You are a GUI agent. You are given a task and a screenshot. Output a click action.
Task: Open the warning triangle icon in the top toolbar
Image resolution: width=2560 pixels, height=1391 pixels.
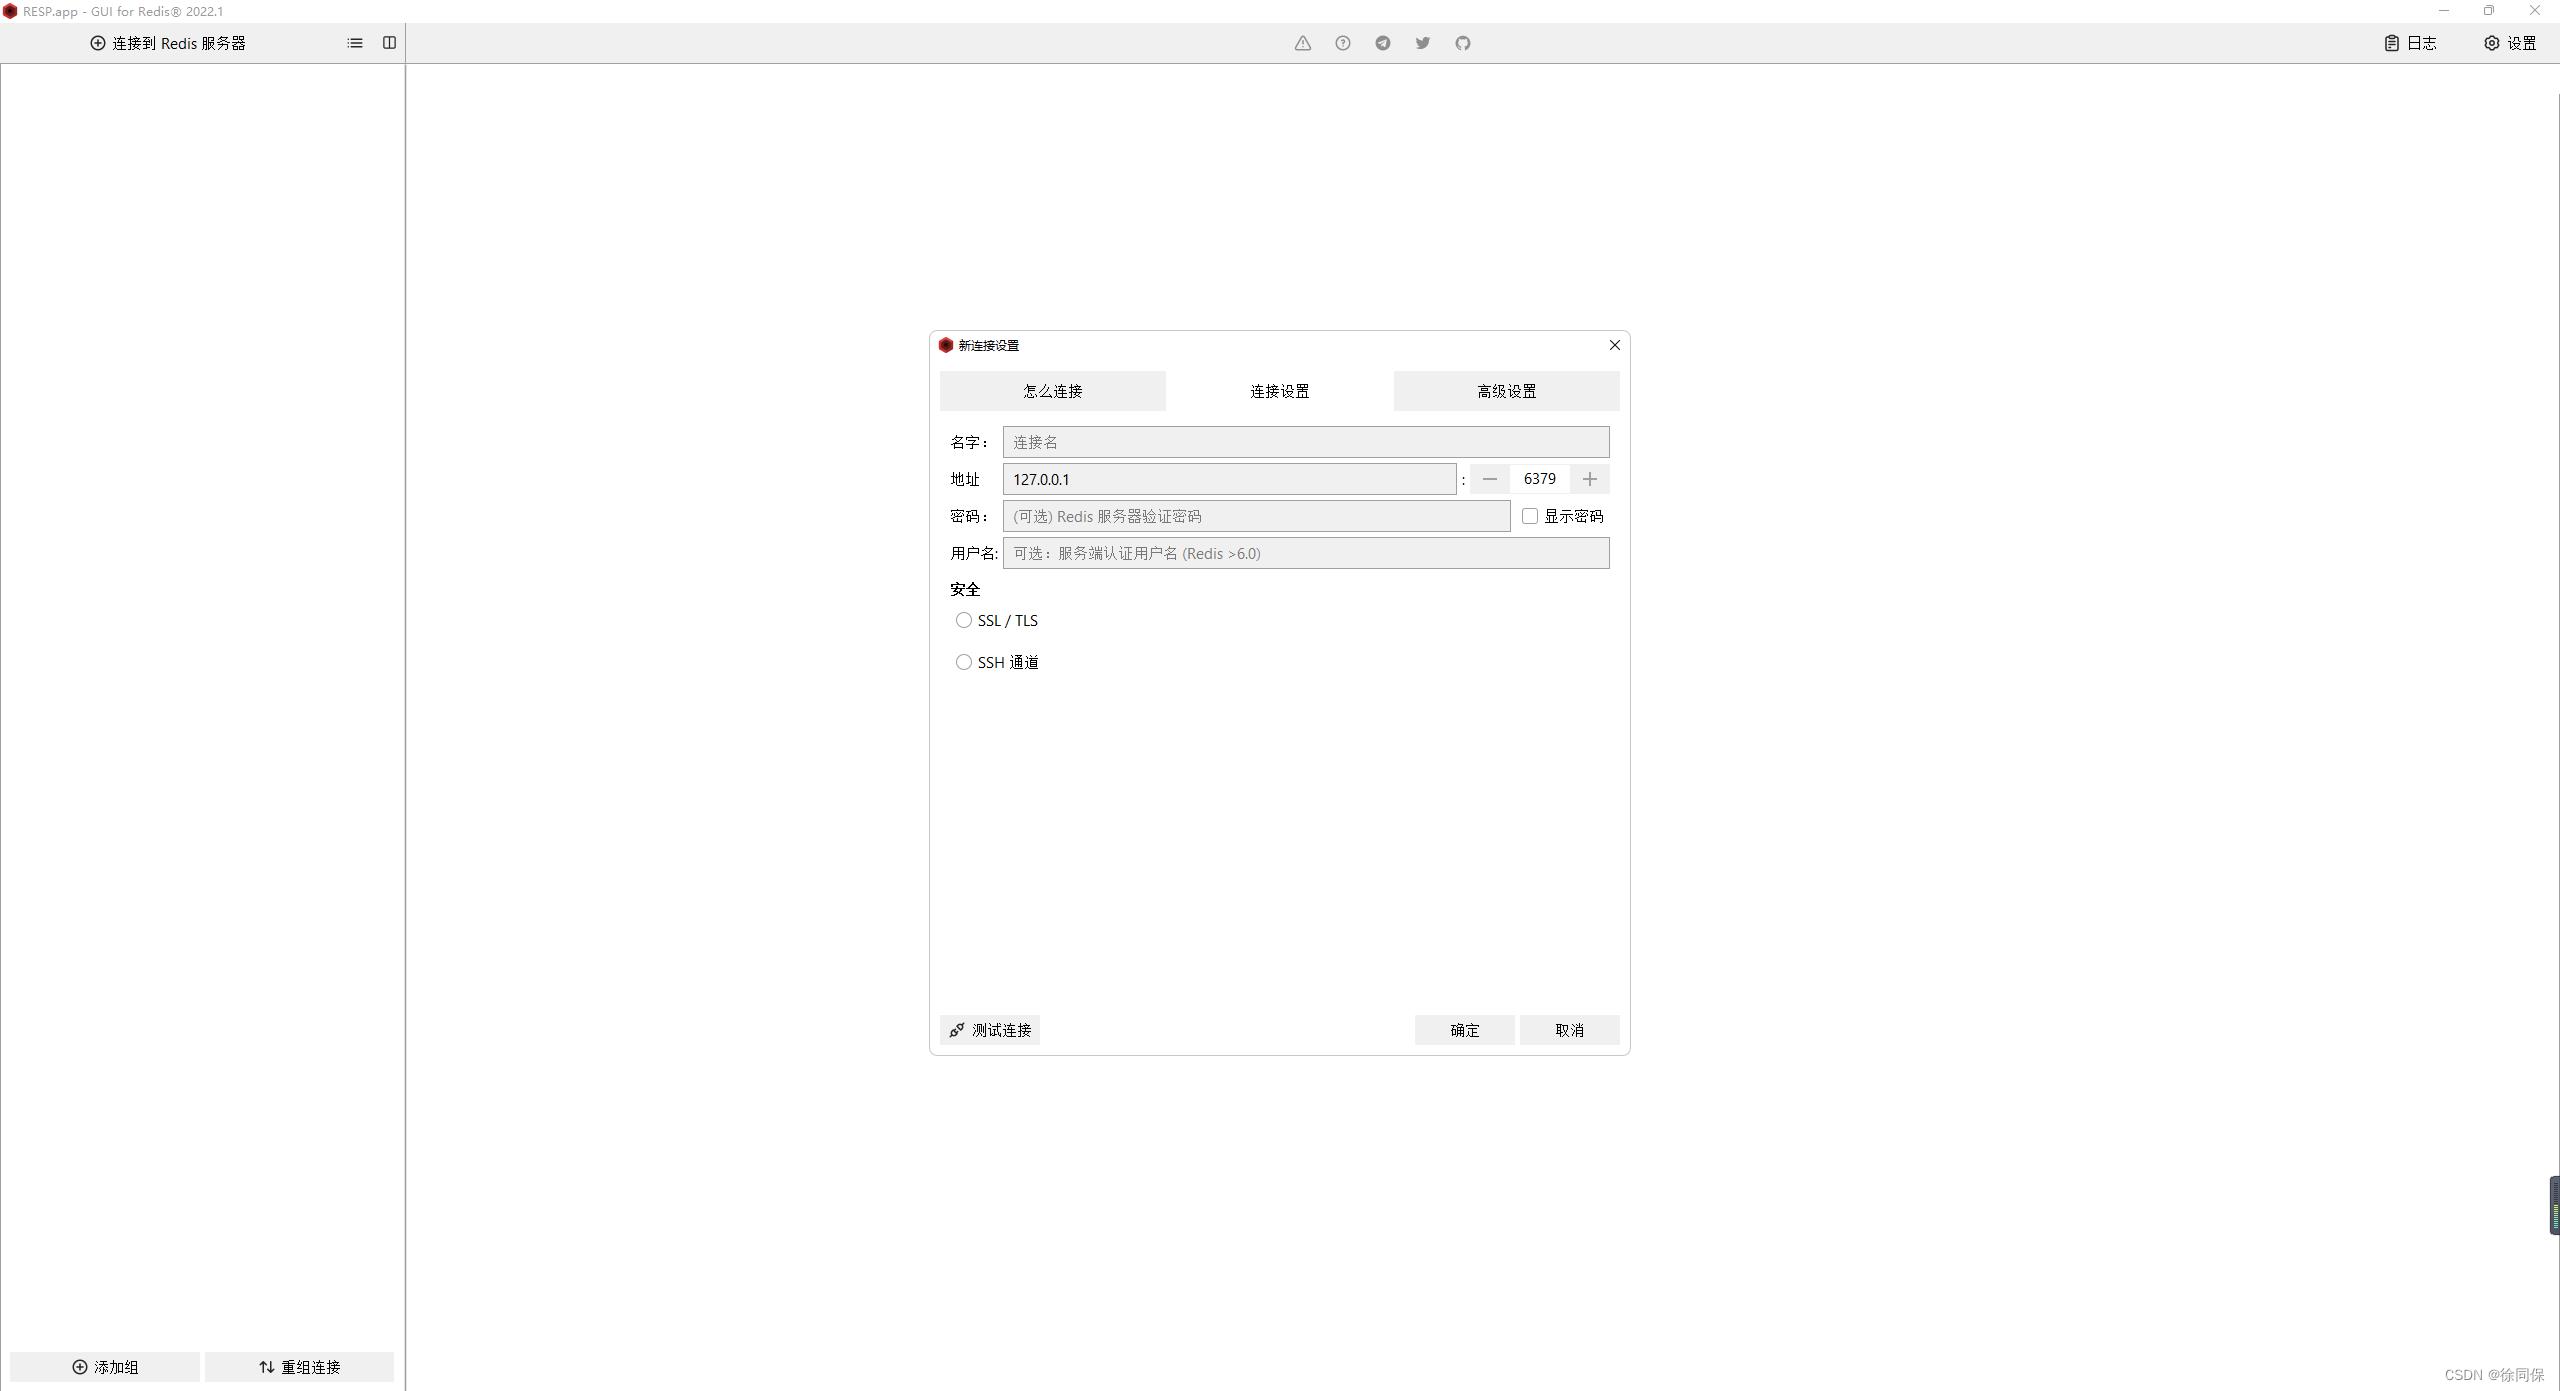tap(1302, 43)
